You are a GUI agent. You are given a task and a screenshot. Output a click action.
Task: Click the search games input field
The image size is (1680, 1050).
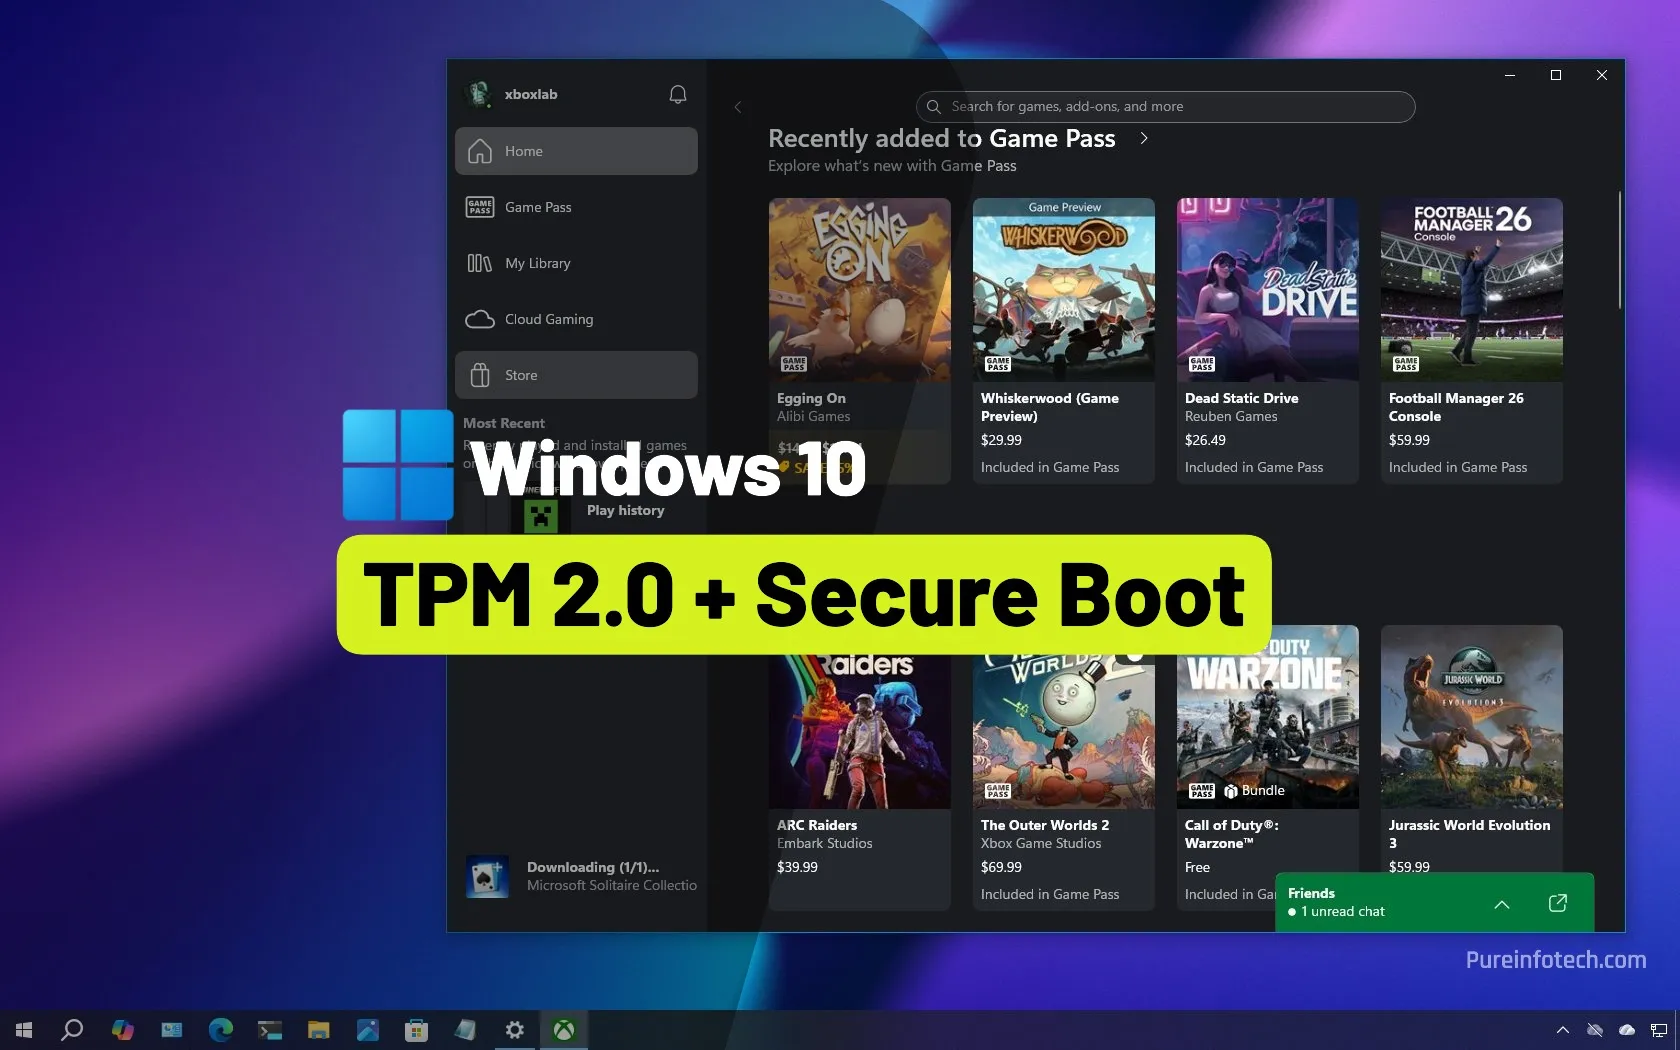pyautogui.click(x=1163, y=106)
